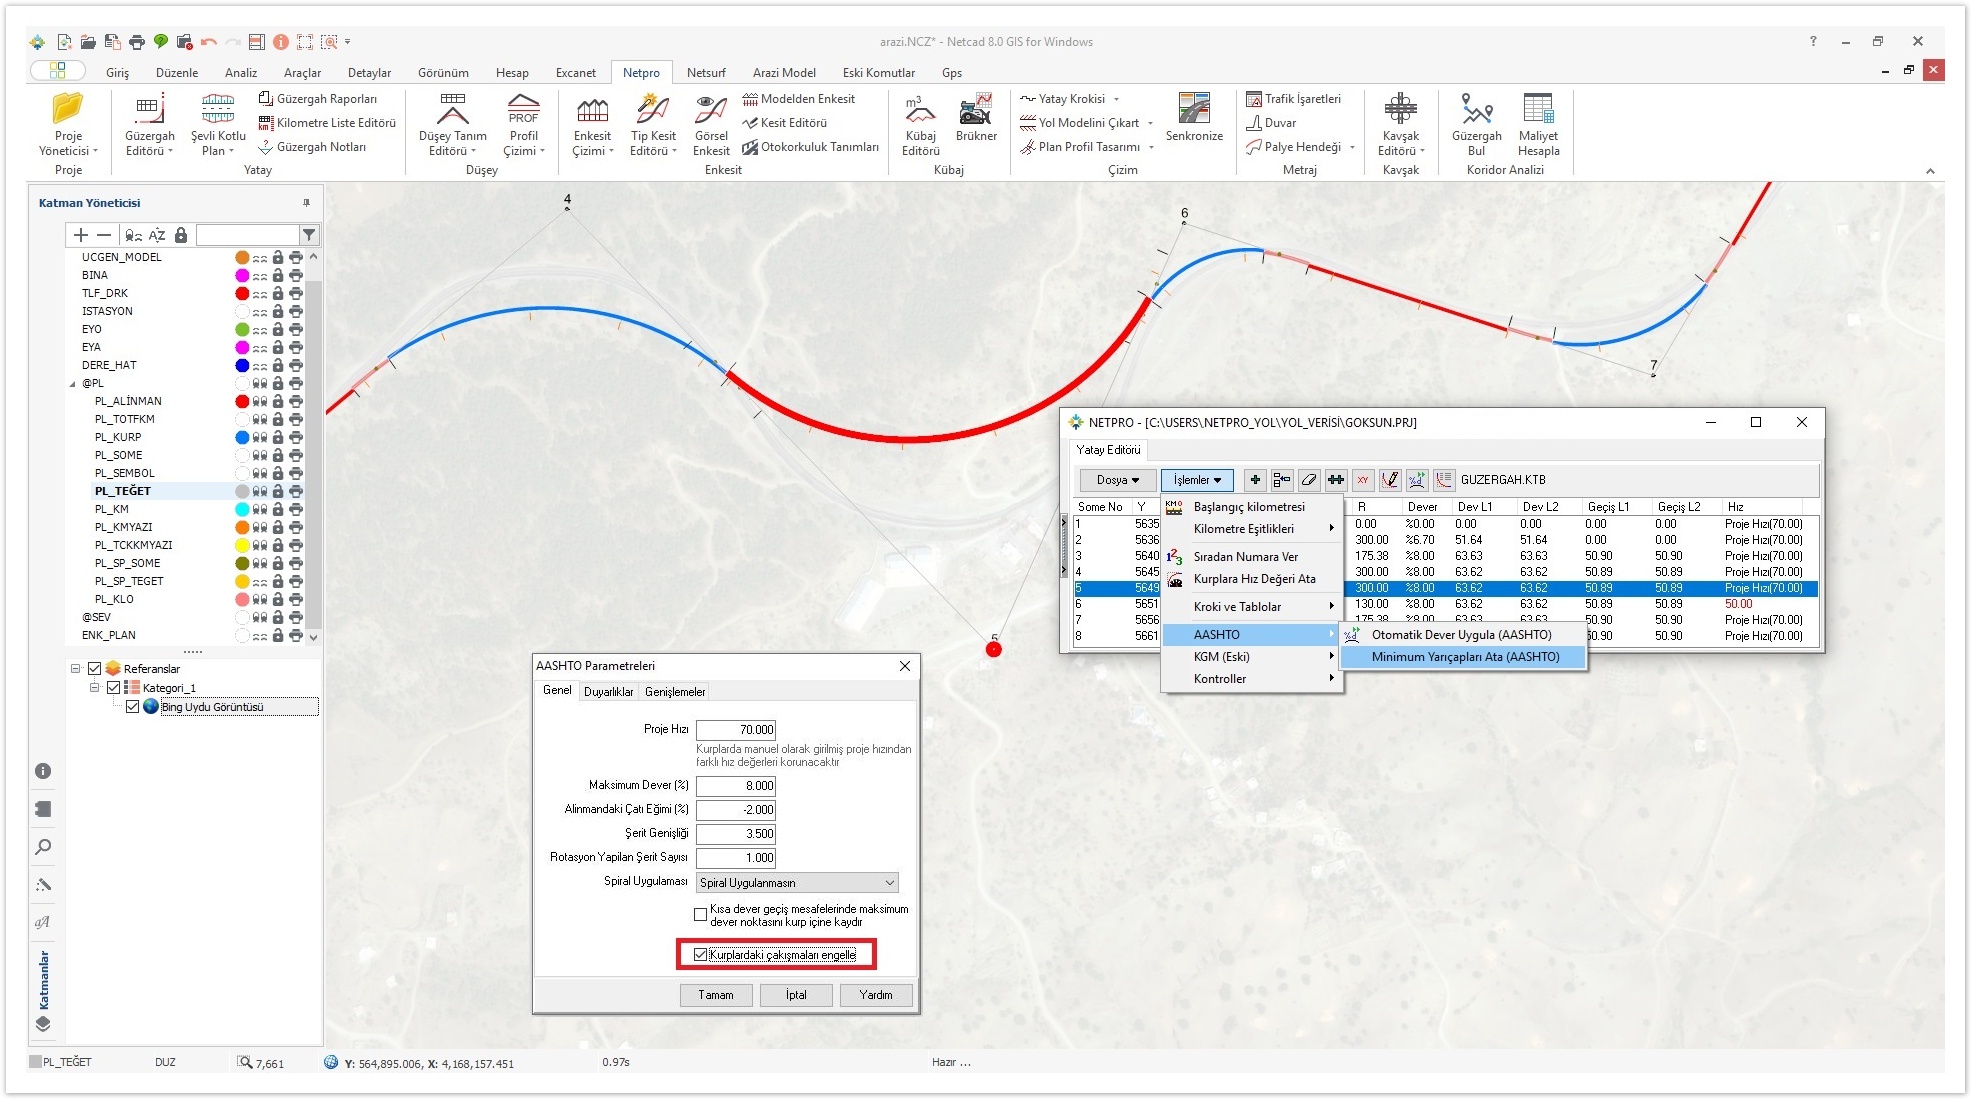
Task: Choose Minimum Yarıçapları Ata (AASHTO)
Action: click(x=1464, y=657)
